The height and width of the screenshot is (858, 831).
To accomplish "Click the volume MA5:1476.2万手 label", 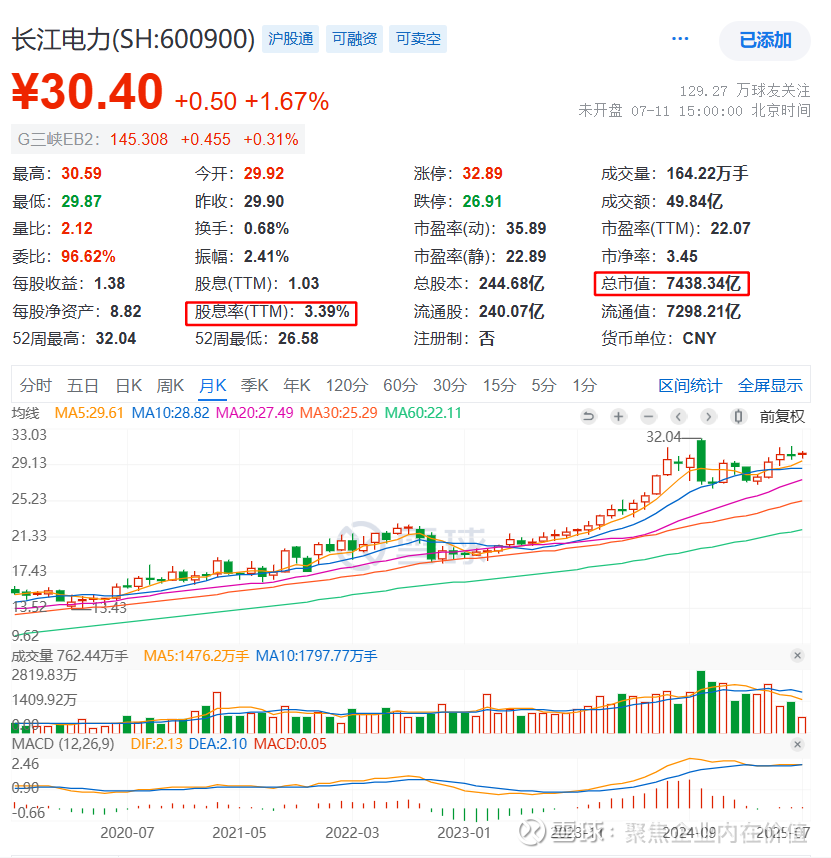I will (196, 656).
